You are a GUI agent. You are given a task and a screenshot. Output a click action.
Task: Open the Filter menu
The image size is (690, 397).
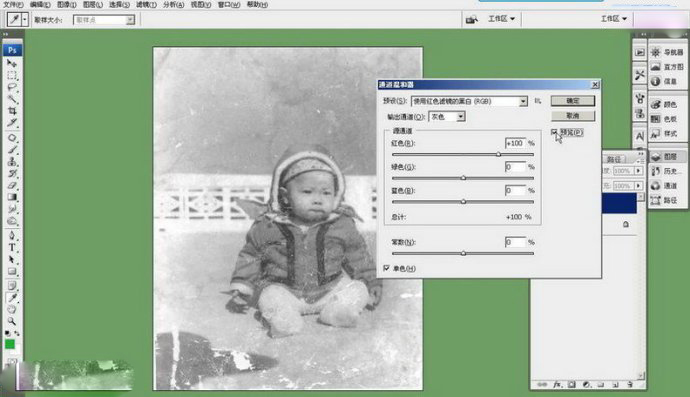coord(146,4)
